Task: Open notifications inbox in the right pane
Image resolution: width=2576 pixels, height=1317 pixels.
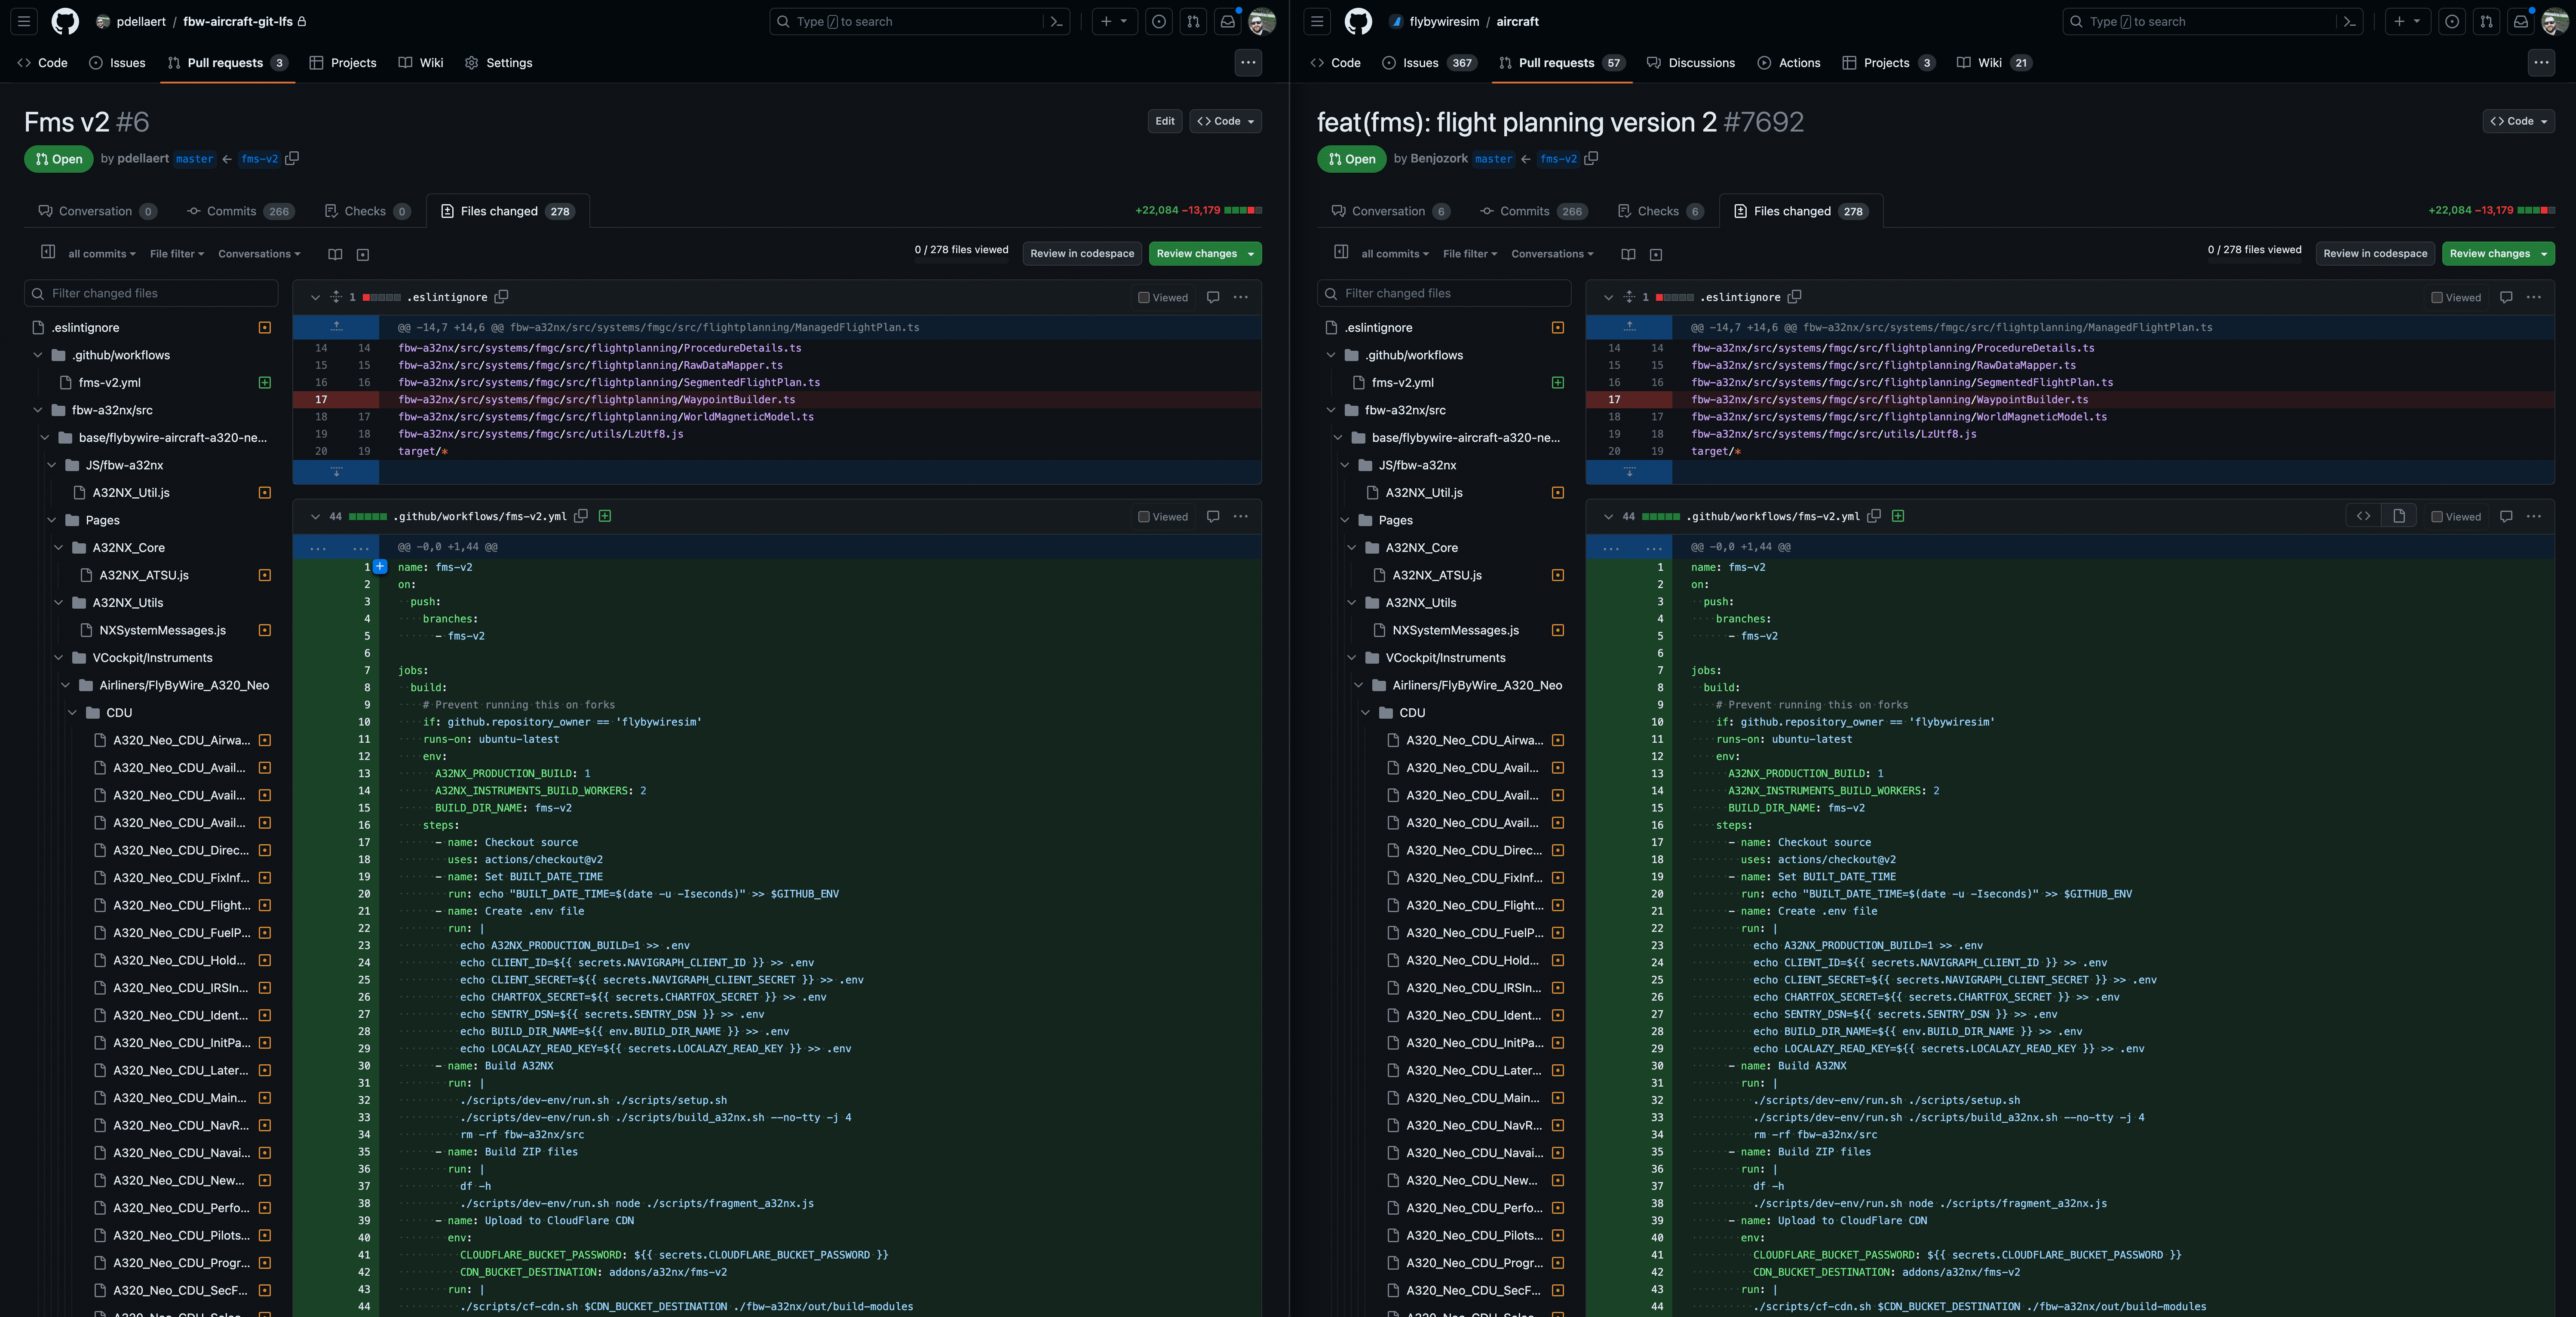Action: pyautogui.click(x=2521, y=21)
